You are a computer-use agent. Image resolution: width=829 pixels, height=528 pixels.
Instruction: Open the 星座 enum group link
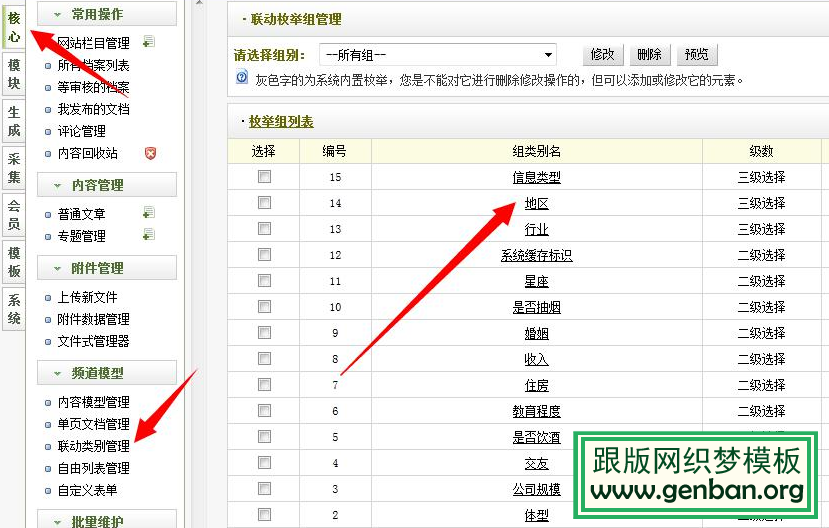(x=536, y=281)
